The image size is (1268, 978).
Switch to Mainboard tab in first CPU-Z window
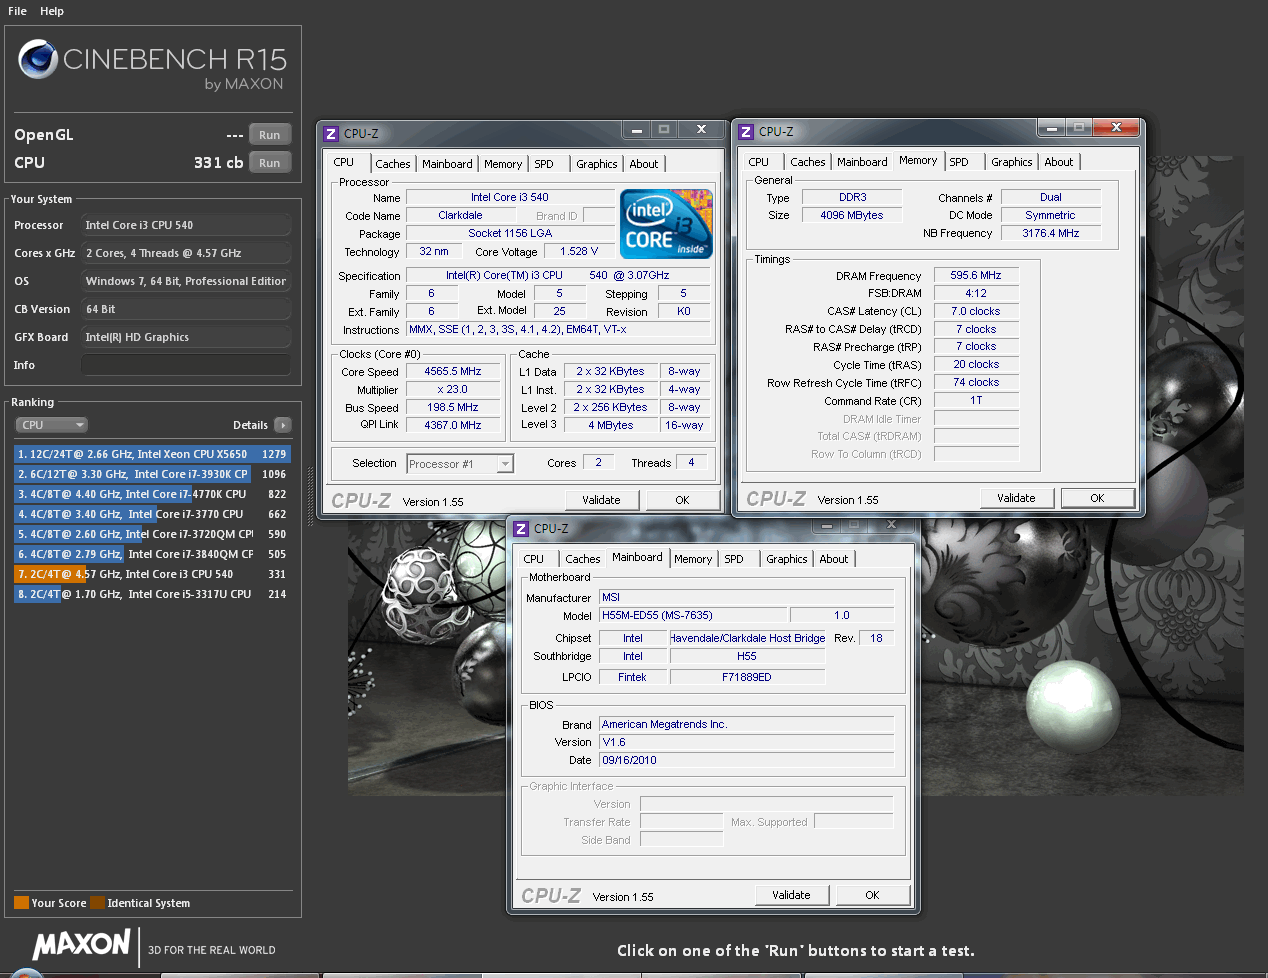point(447,164)
